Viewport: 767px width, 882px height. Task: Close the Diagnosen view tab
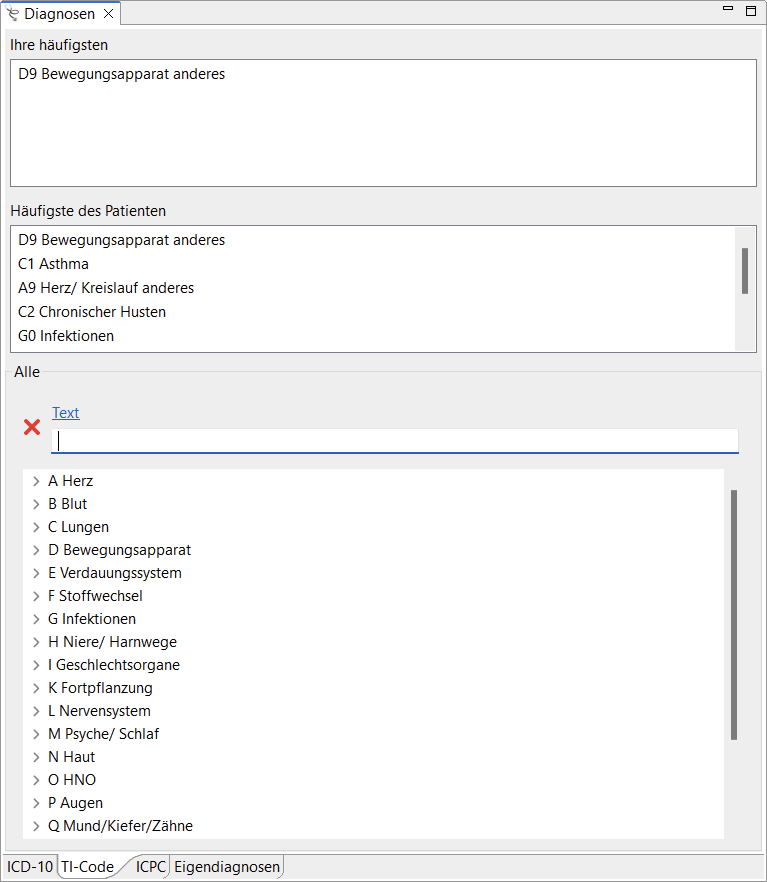(x=109, y=14)
